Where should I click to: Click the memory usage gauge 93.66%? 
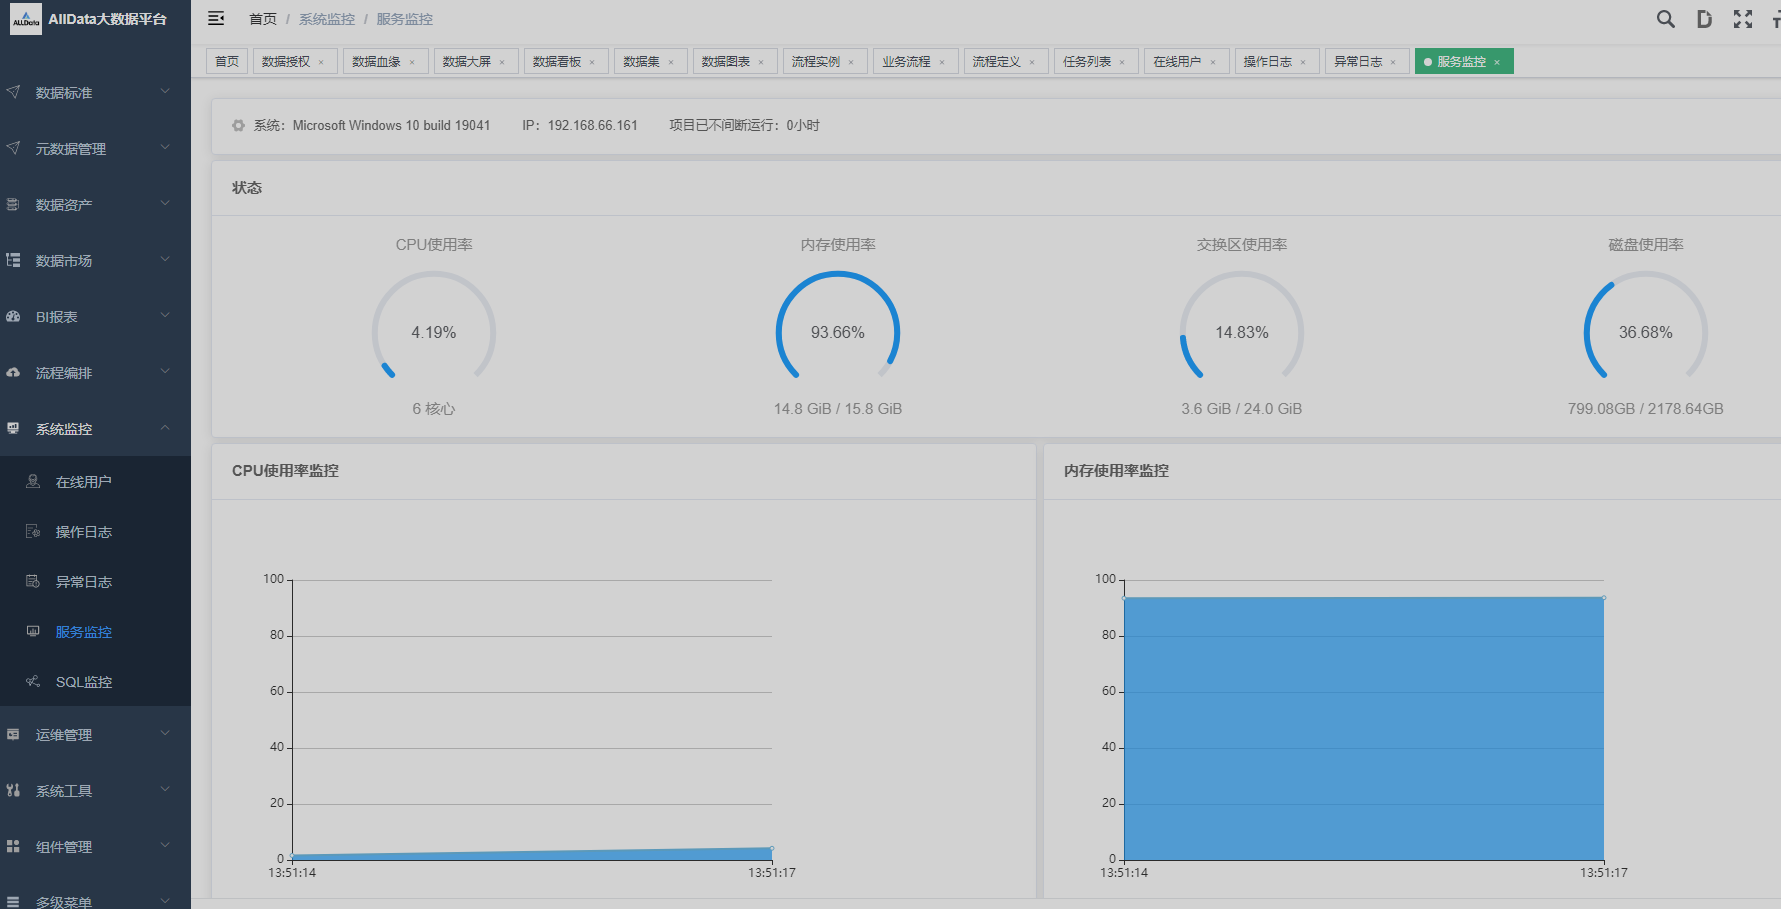tap(838, 332)
